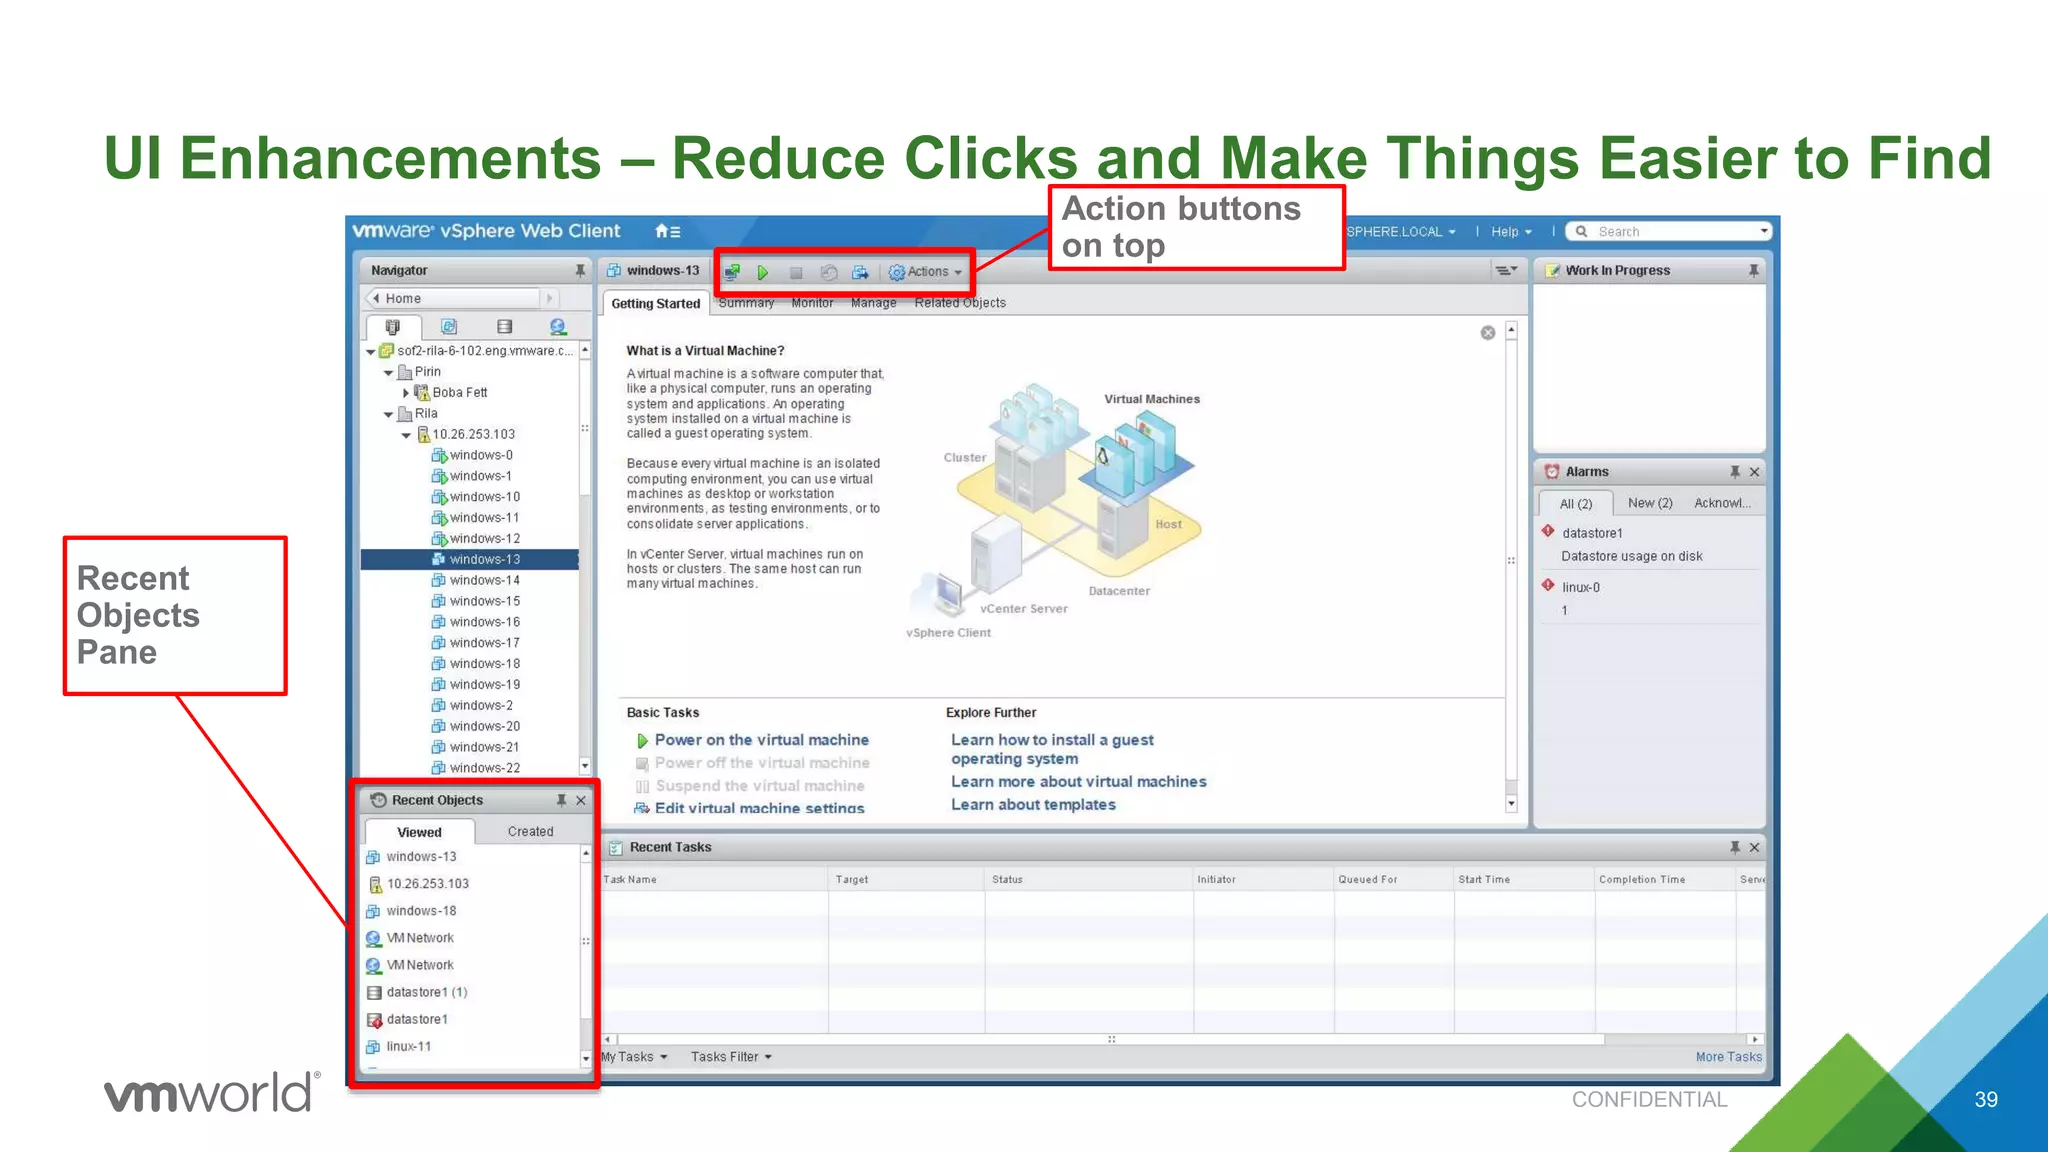The height and width of the screenshot is (1152, 2048).
Task: Click the reset VM toolbar icon
Action: point(828,272)
